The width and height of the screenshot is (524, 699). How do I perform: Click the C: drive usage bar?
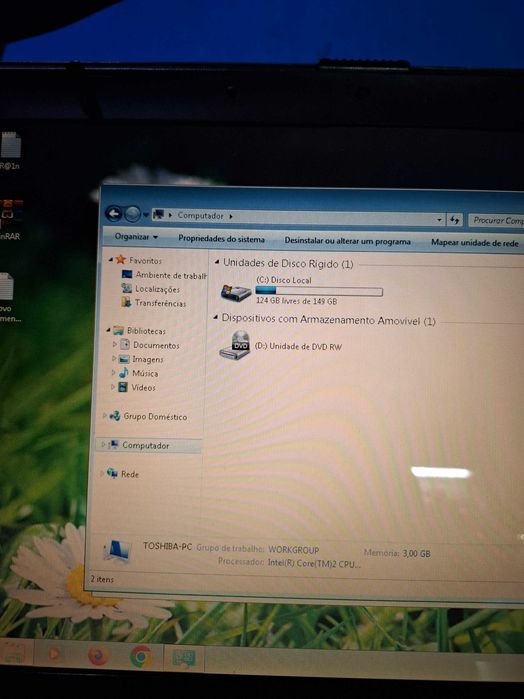click(x=319, y=292)
